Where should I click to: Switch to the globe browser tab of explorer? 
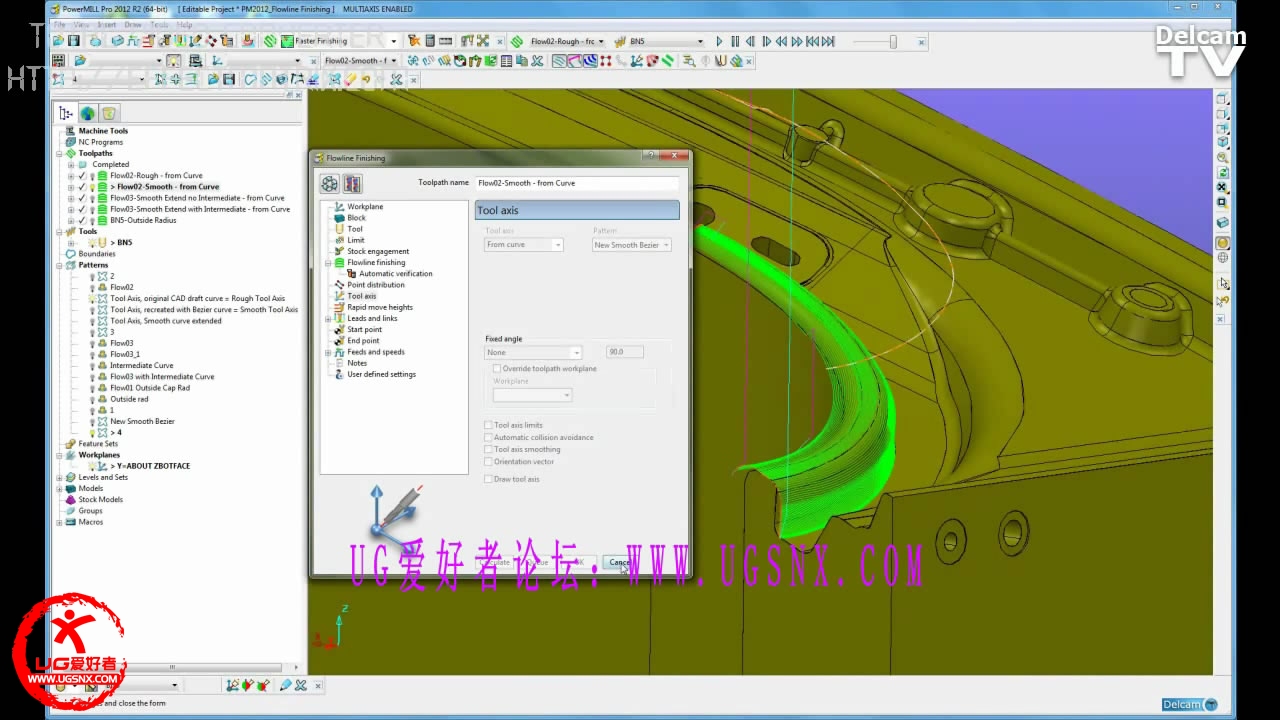[88, 113]
